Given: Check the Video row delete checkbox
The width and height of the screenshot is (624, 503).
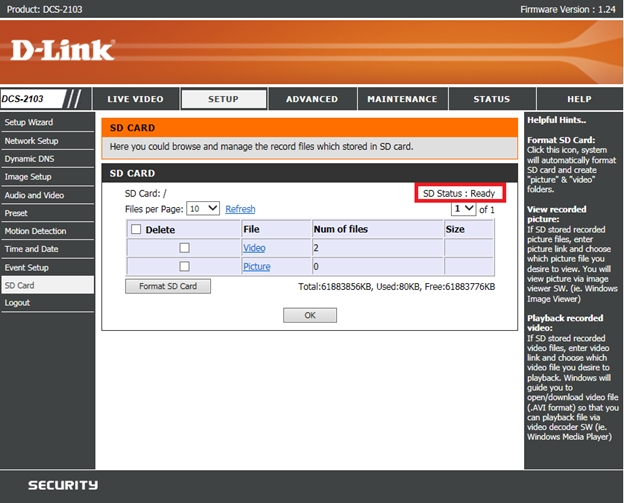Looking at the screenshot, I should (x=184, y=248).
